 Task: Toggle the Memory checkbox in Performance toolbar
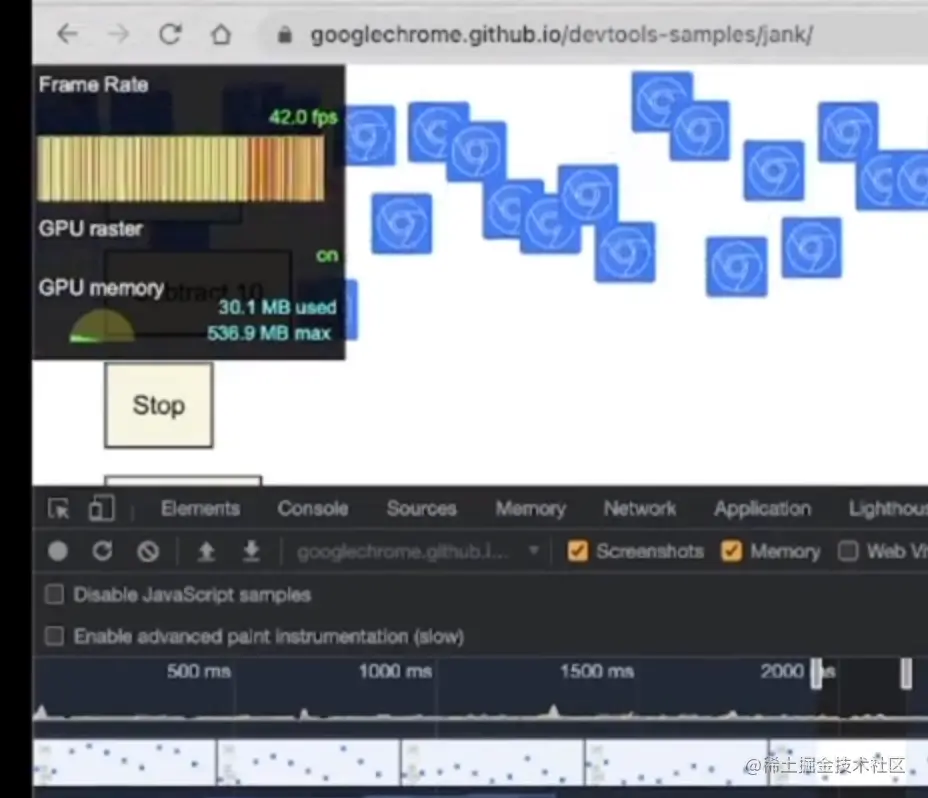pos(732,551)
